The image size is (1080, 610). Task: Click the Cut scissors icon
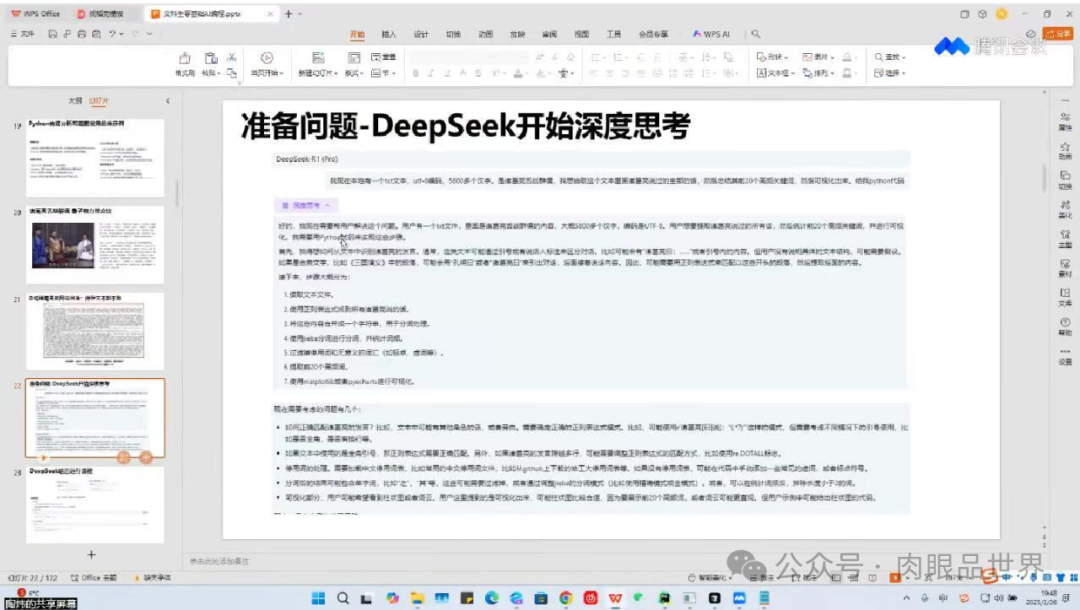(x=232, y=57)
